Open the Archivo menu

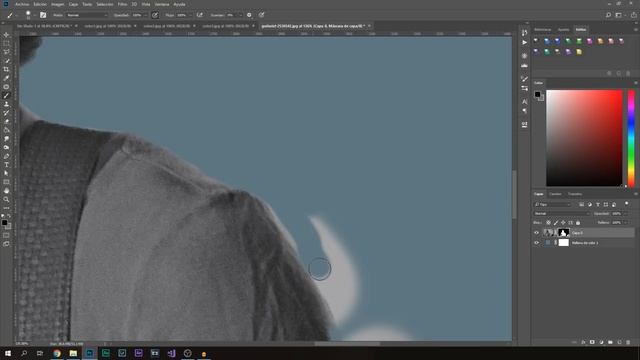coord(22,4)
